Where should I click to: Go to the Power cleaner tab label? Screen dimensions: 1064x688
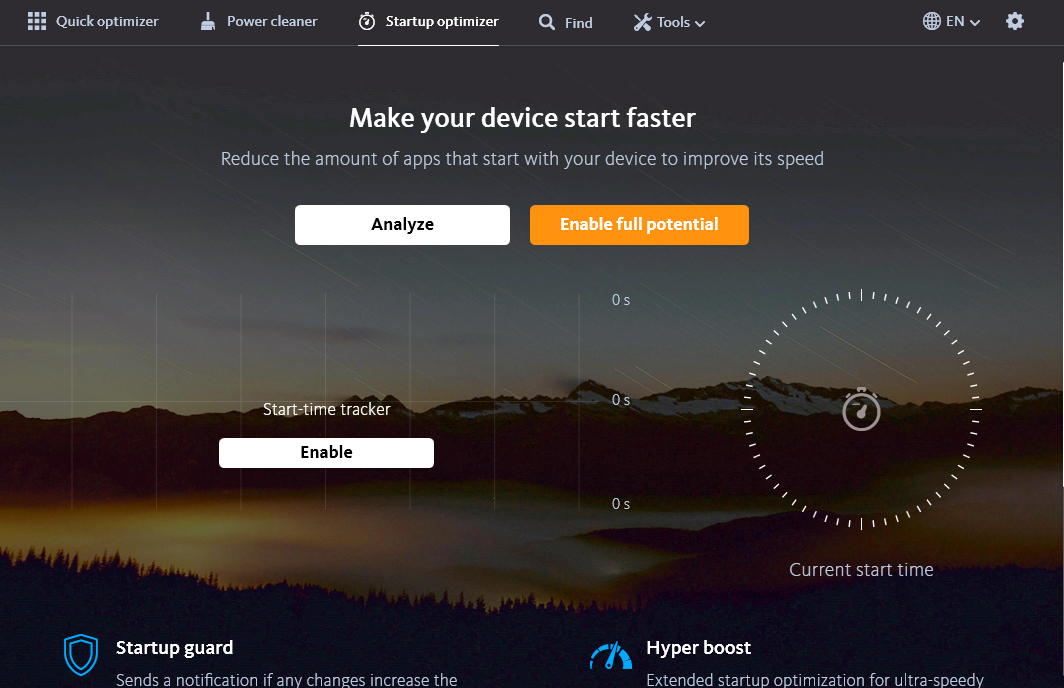coord(272,21)
